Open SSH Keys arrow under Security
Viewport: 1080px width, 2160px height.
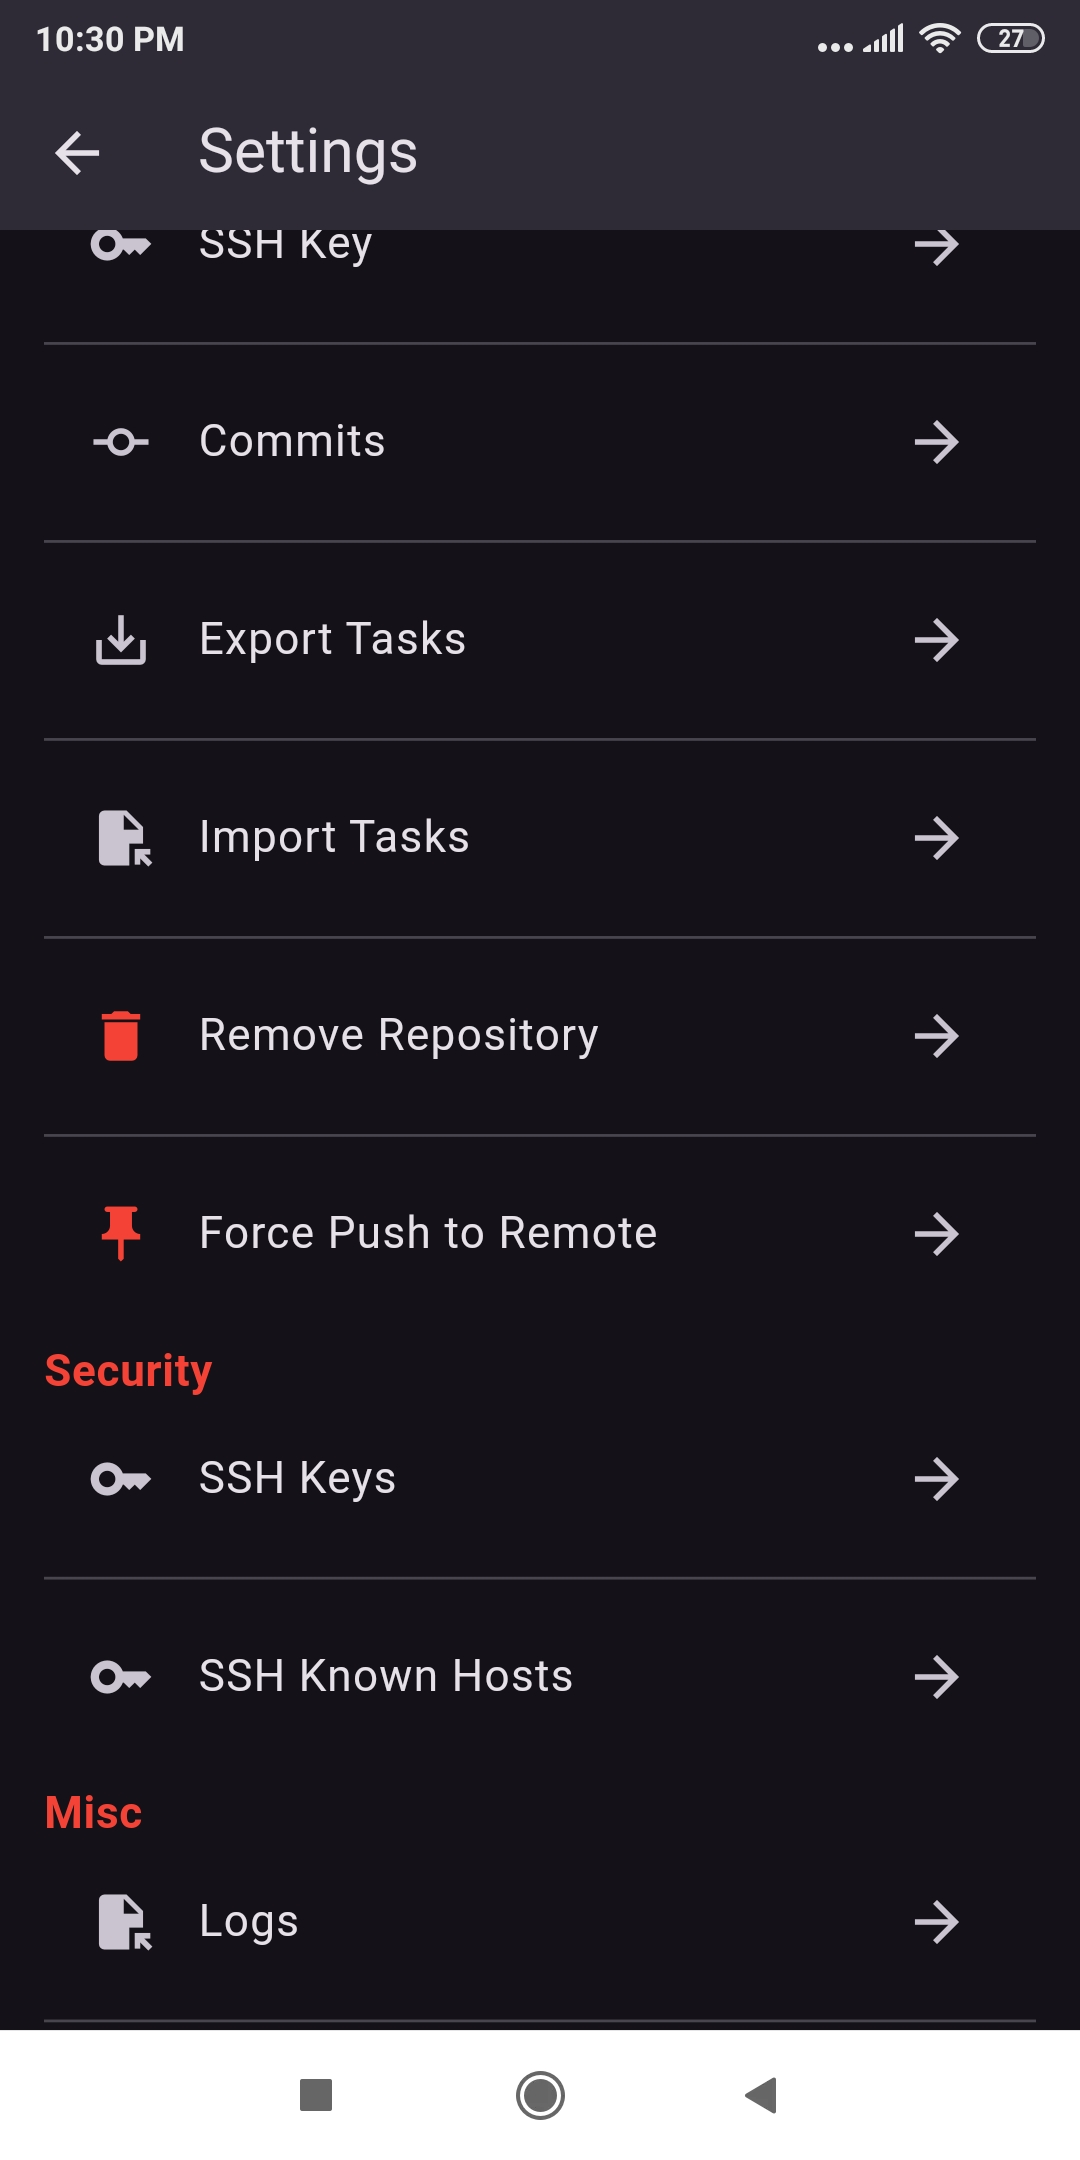(936, 1479)
